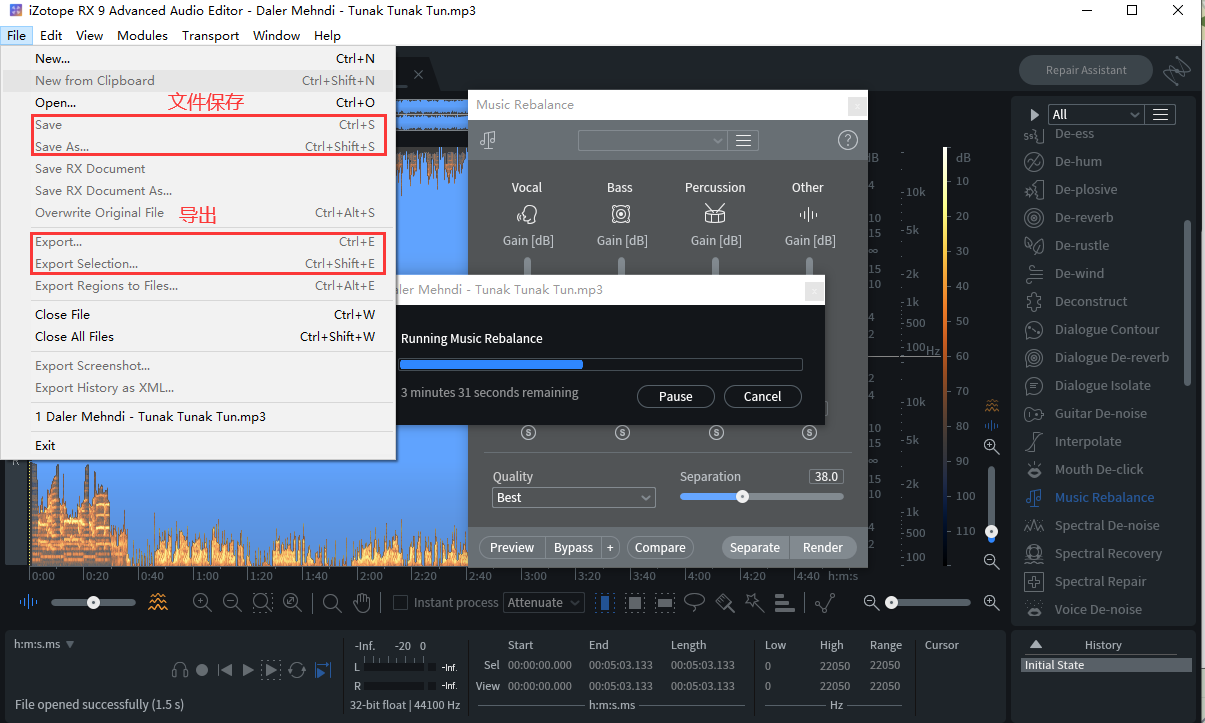1205x723 pixels.
Task: Select the grab hand tool
Action: point(362,602)
